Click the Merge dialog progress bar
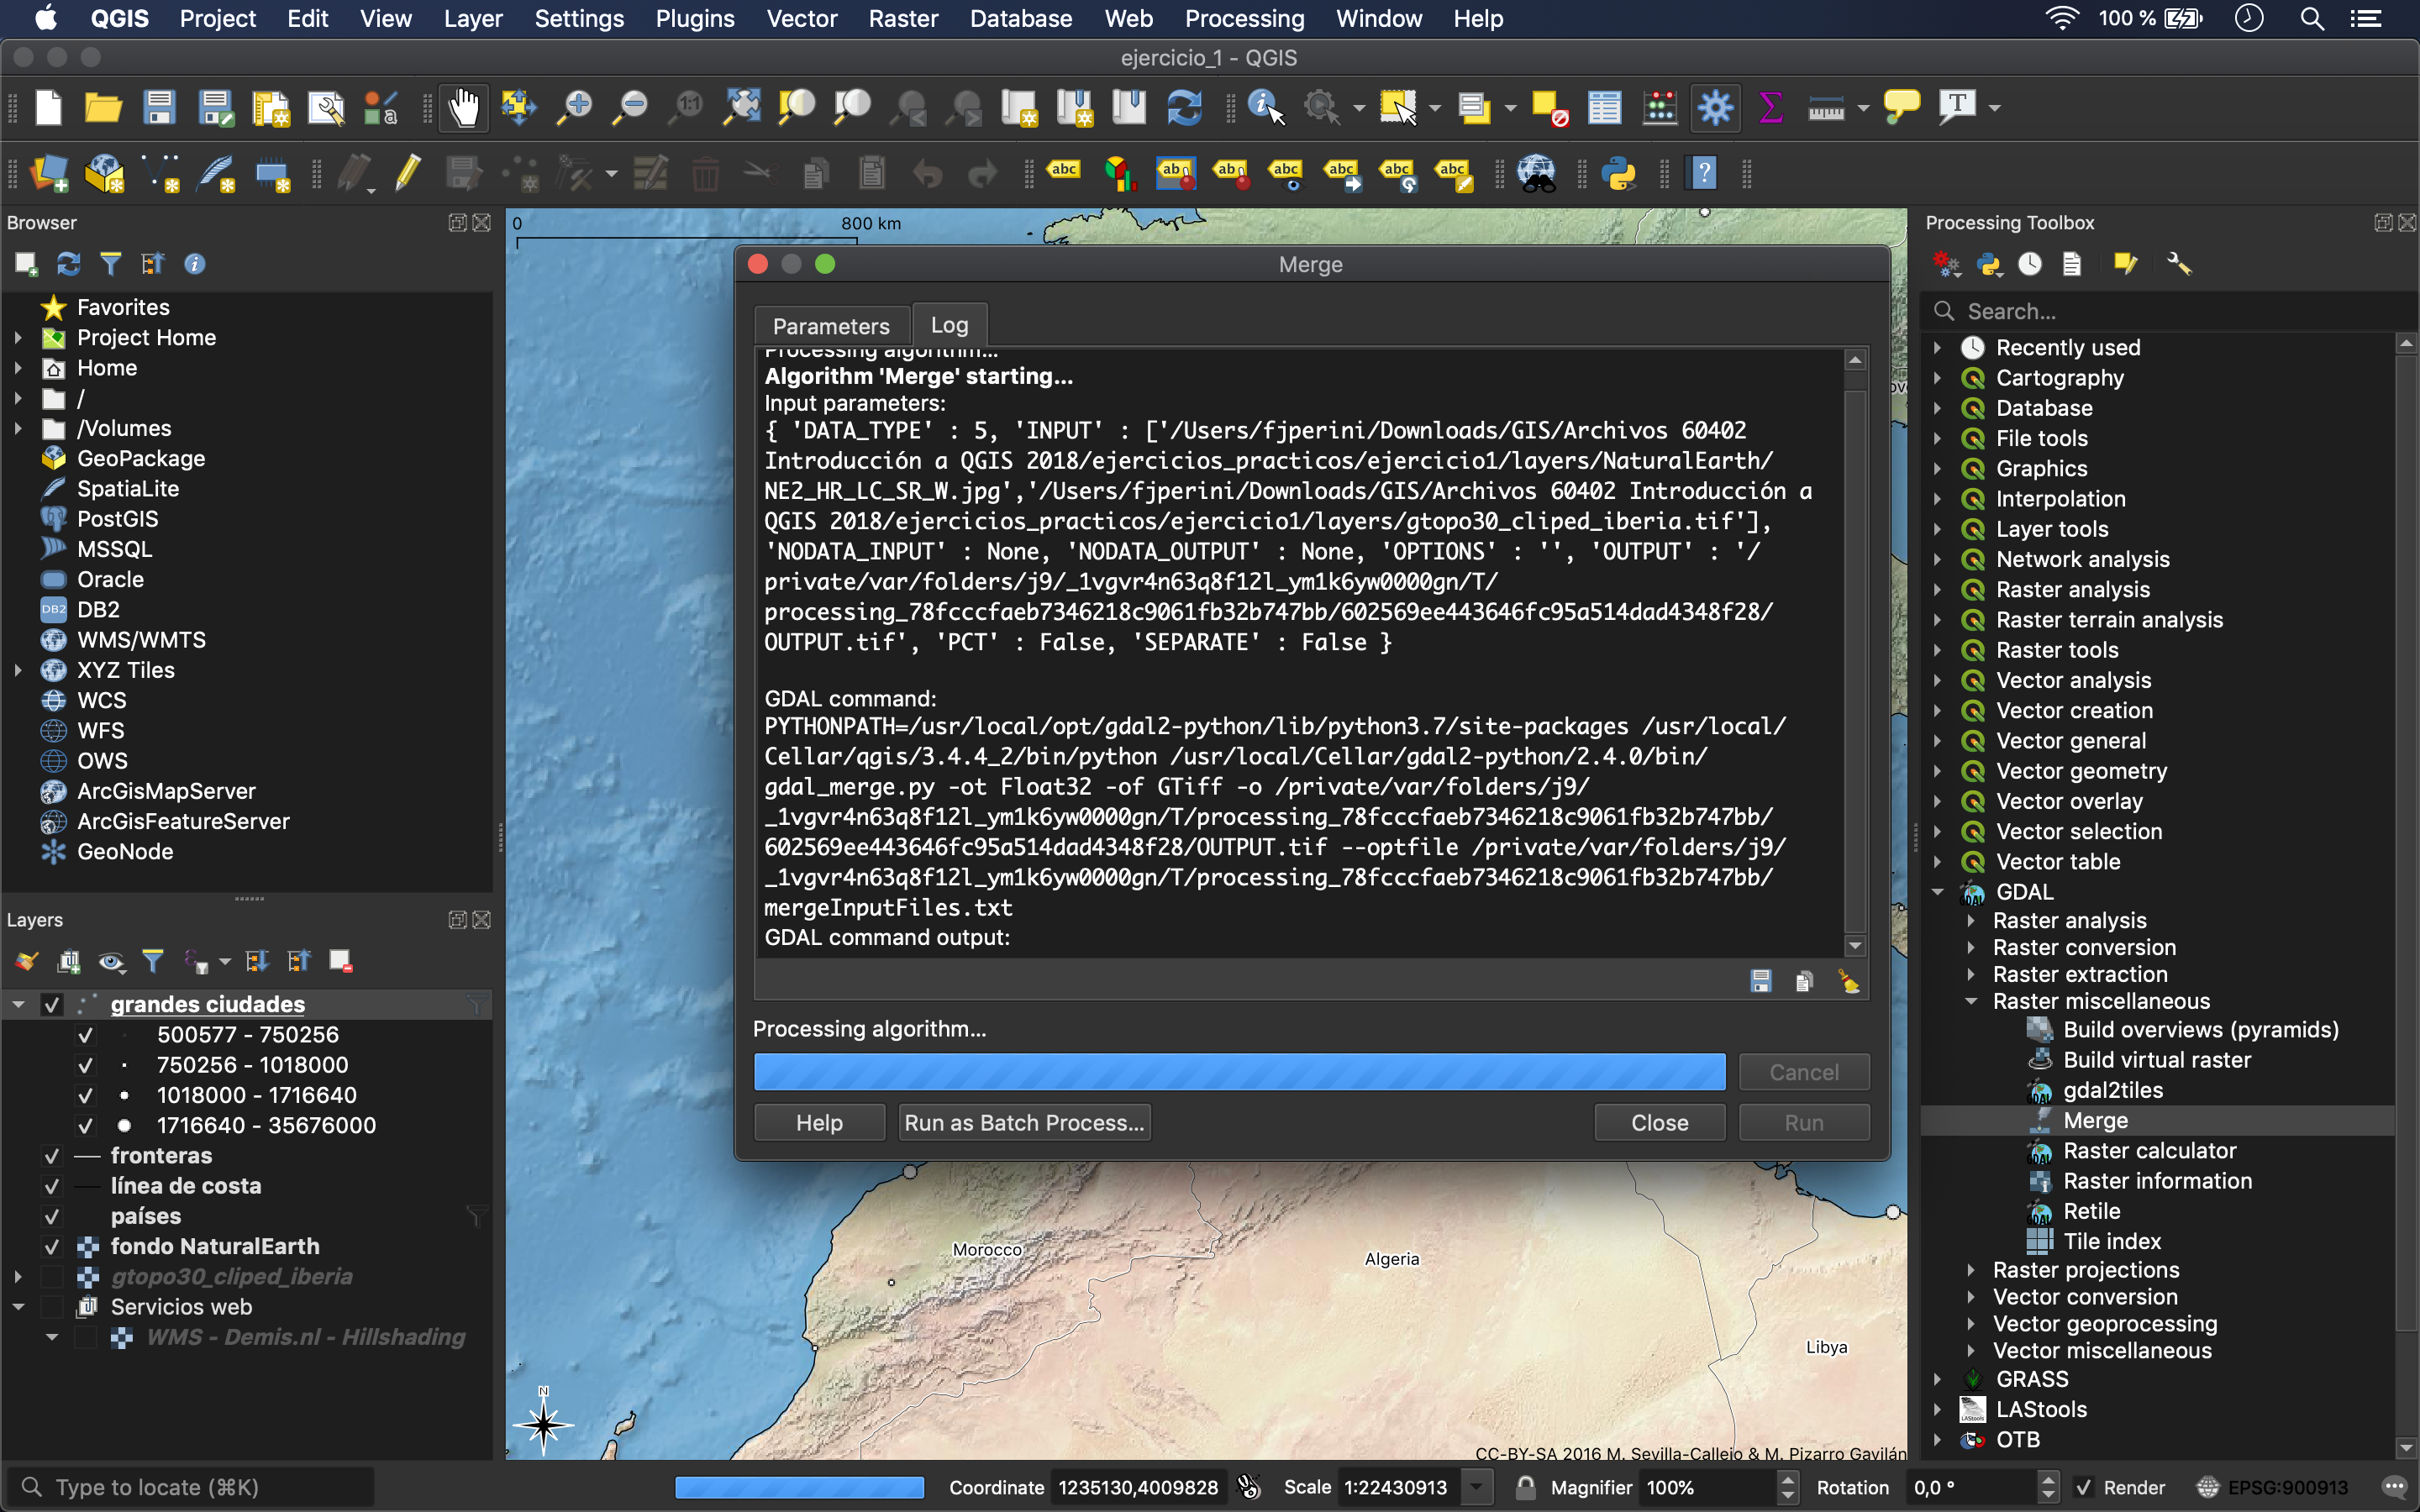Image resolution: width=2420 pixels, height=1512 pixels. 1239,1072
